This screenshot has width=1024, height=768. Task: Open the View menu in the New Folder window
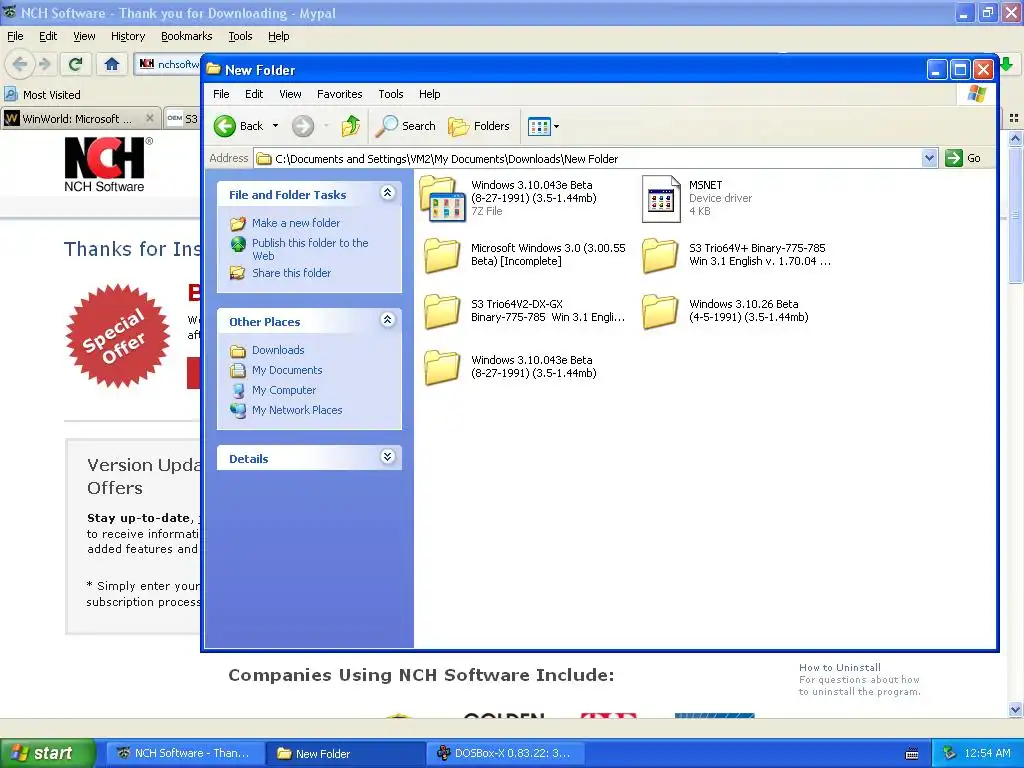click(290, 94)
